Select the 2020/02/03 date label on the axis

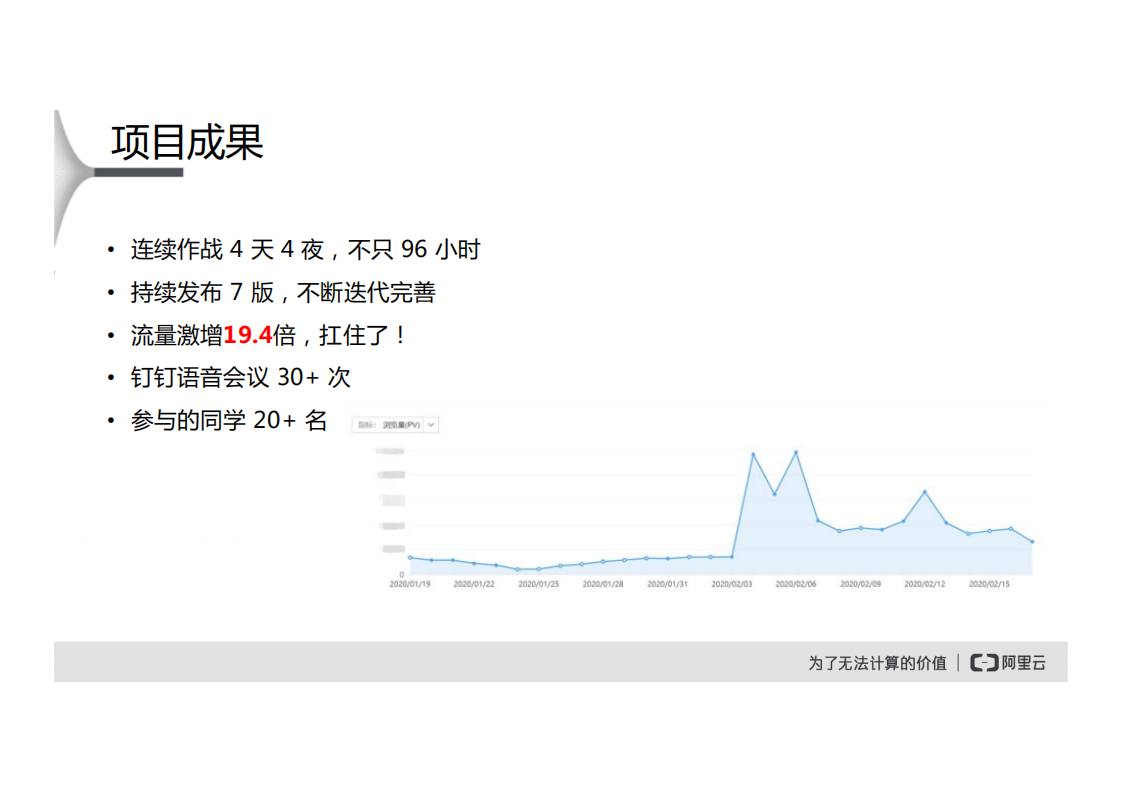pyautogui.click(x=731, y=581)
